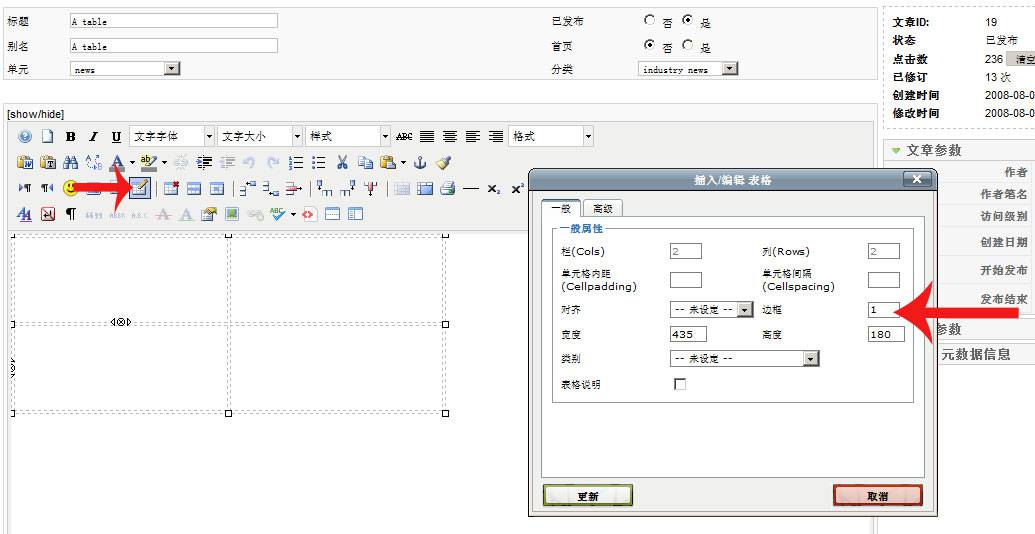Check the 表格说明 caption checkbox
The width and height of the screenshot is (1035, 534).
(x=680, y=384)
